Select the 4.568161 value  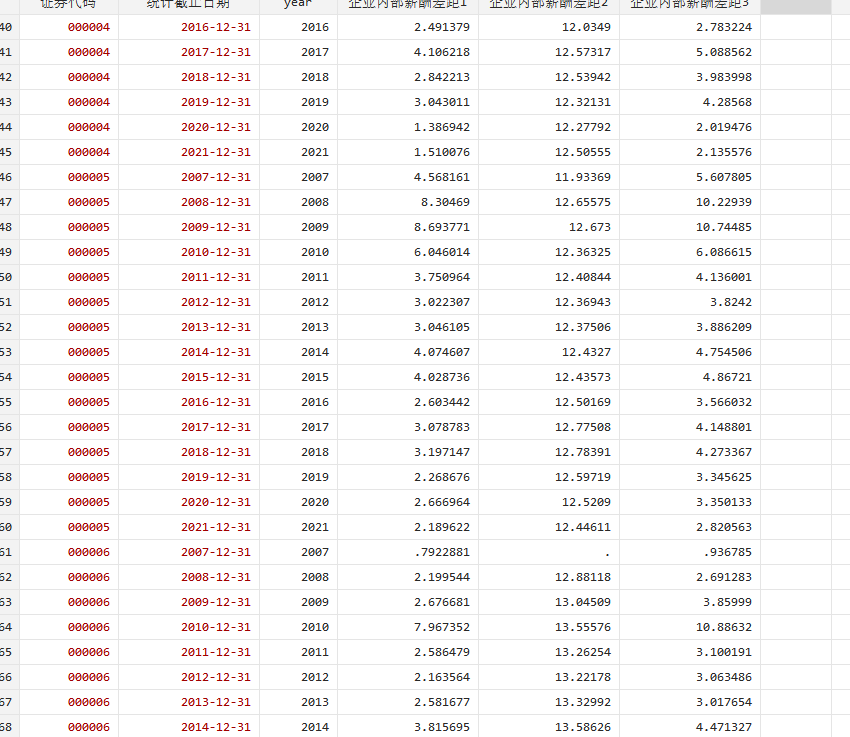(408, 177)
